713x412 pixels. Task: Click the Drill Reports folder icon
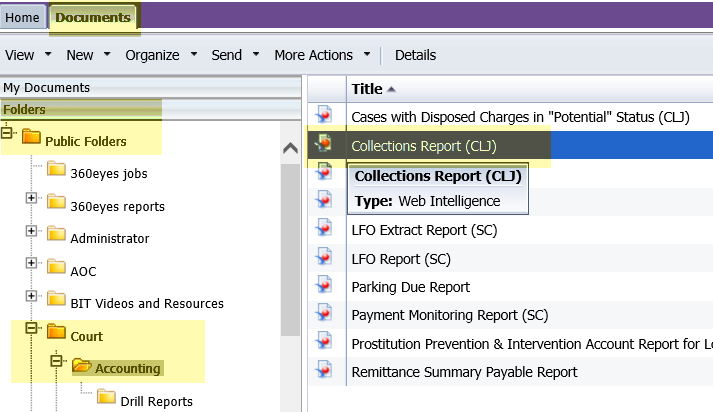click(106, 397)
